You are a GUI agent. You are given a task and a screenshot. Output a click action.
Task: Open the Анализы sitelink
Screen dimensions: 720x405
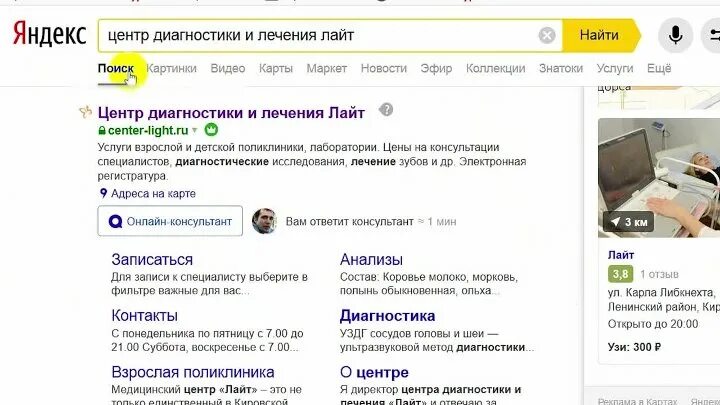click(x=371, y=259)
